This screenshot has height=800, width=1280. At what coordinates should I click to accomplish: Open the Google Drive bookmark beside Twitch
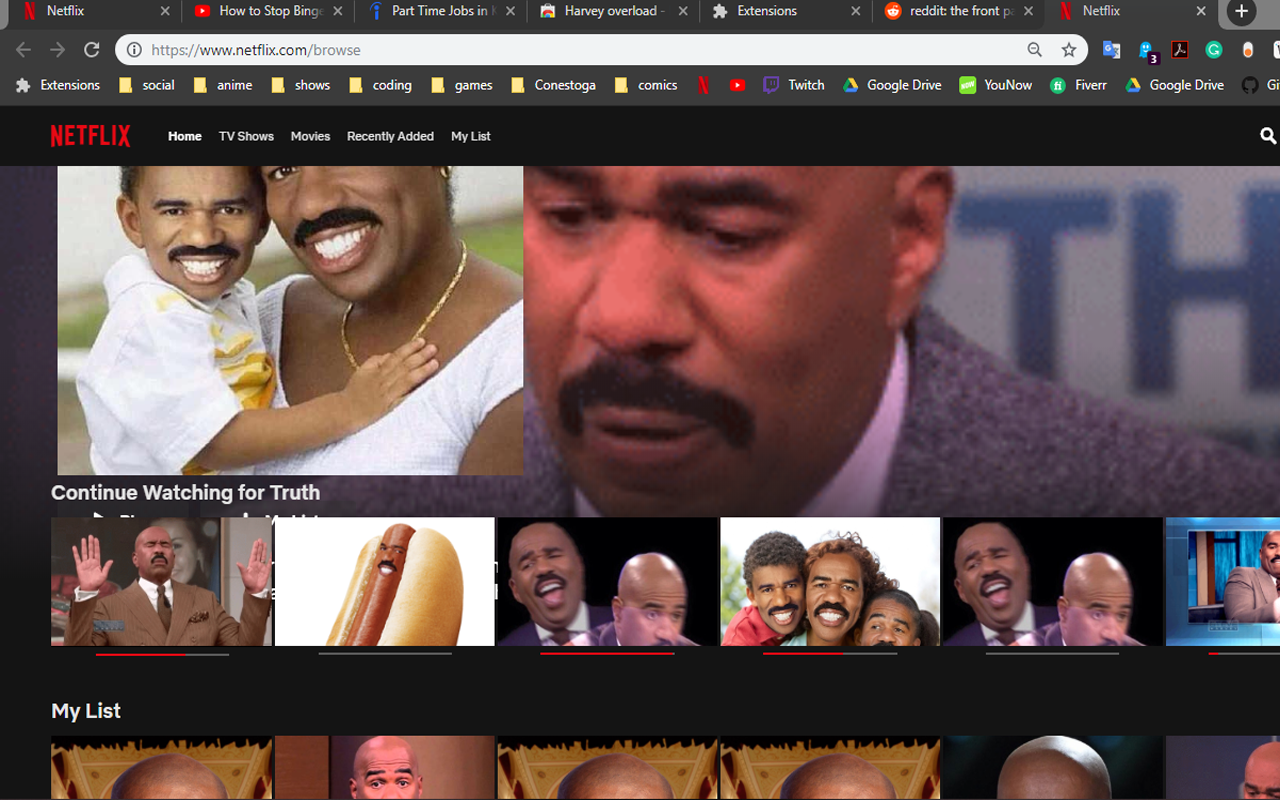pyautogui.click(x=892, y=85)
